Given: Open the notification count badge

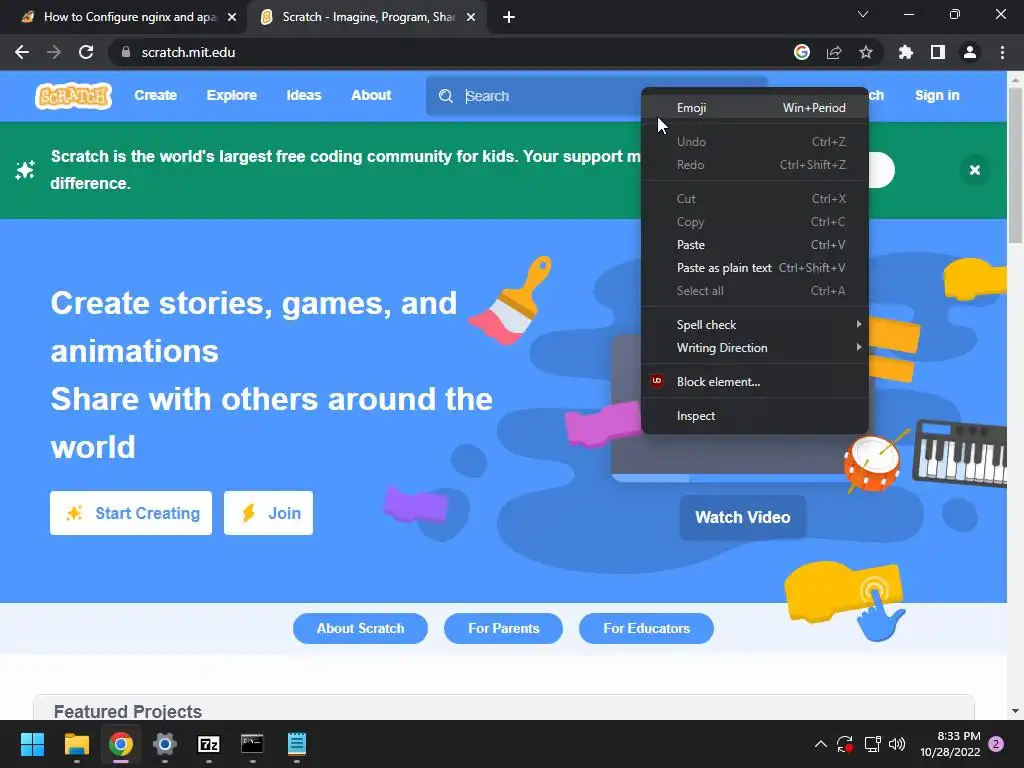Looking at the screenshot, I should [996, 744].
